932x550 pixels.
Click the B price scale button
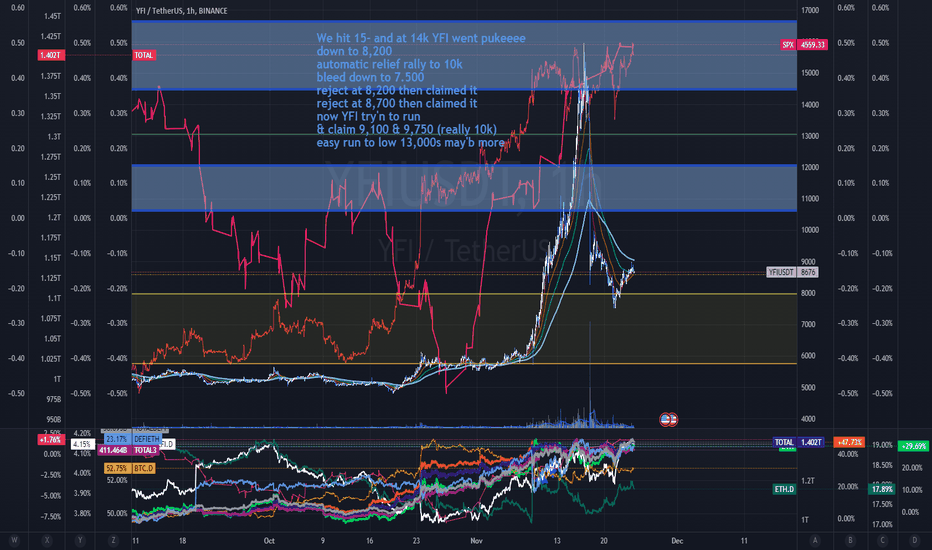(x=851, y=540)
